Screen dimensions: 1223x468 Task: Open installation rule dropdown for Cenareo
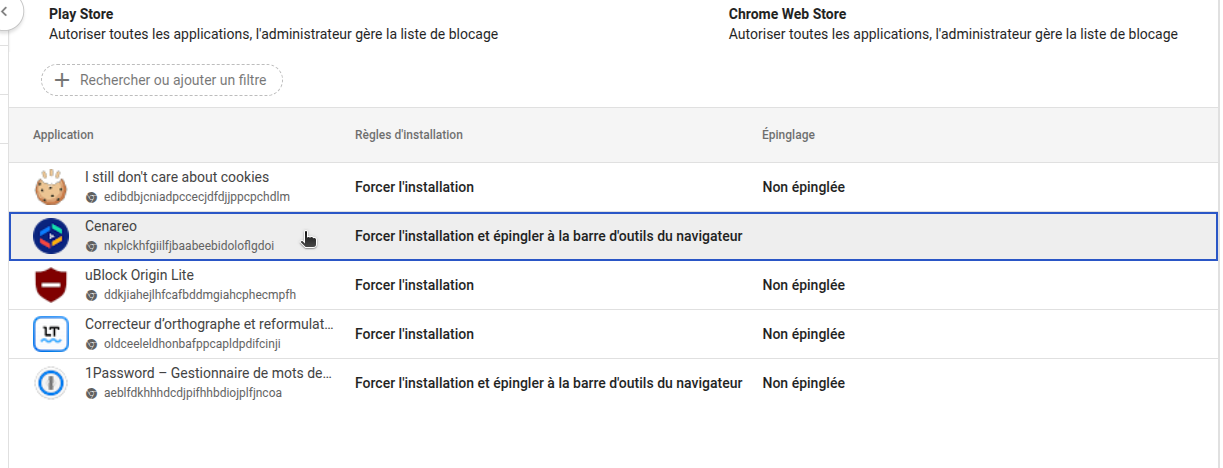[548, 236]
